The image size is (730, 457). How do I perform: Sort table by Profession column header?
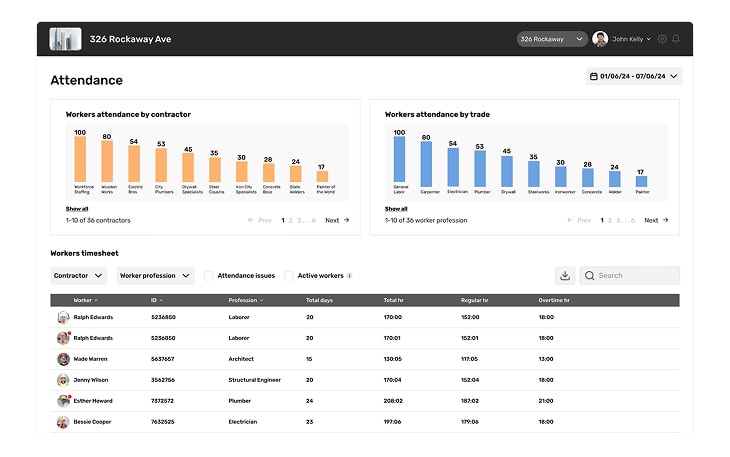point(245,300)
